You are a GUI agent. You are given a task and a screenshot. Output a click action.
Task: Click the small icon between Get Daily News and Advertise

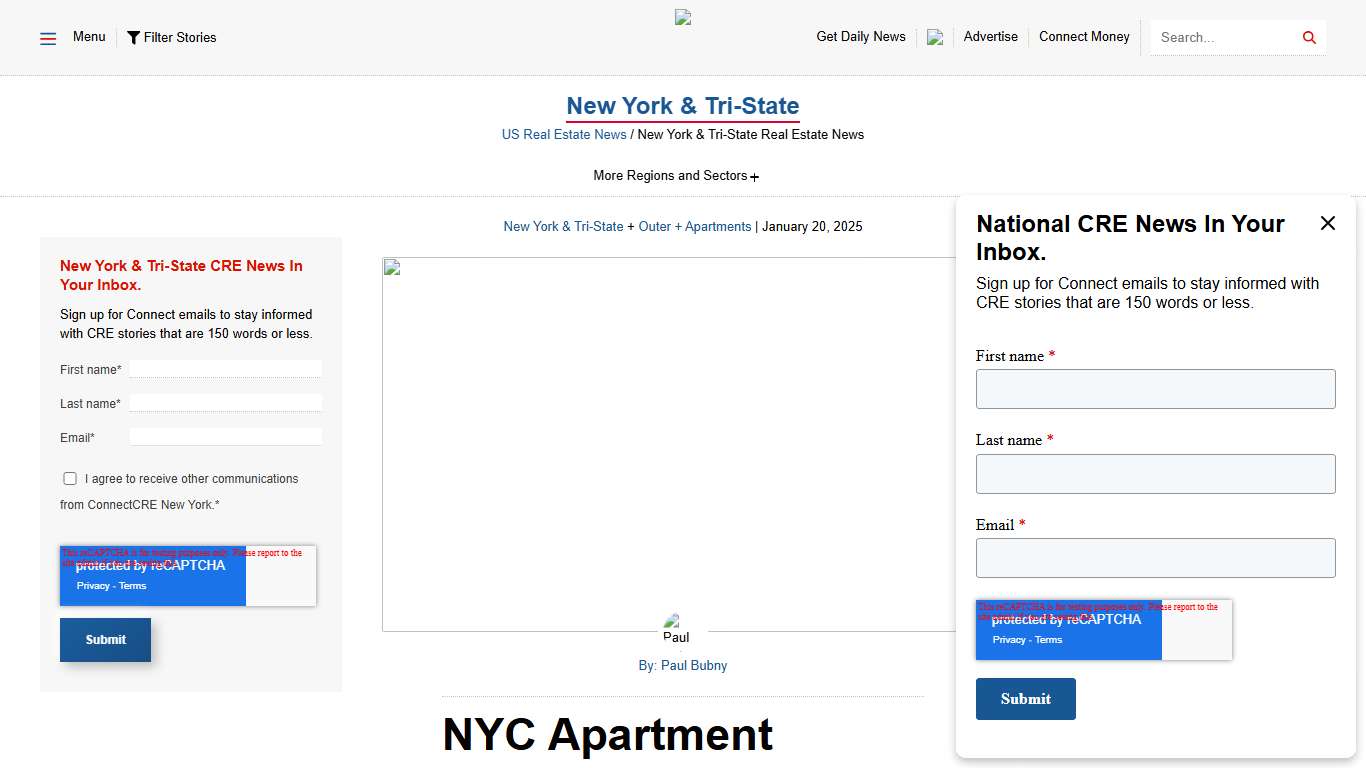pyautogui.click(x=934, y=37)
